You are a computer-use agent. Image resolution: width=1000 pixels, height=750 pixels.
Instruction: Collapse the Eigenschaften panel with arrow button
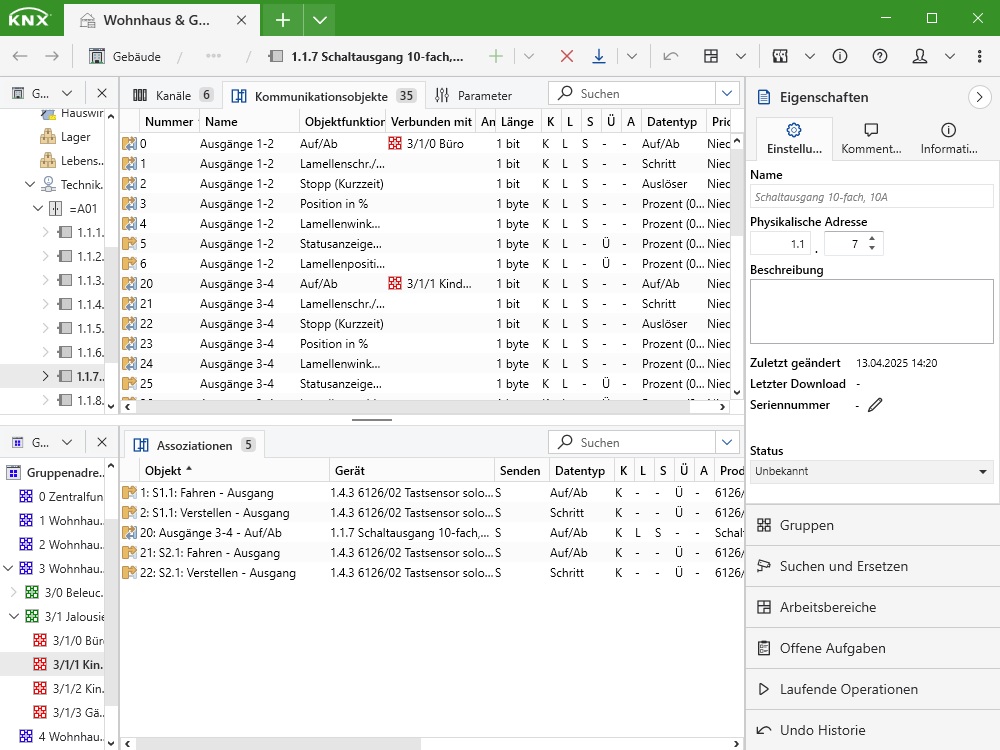click(x=979, y=97)
